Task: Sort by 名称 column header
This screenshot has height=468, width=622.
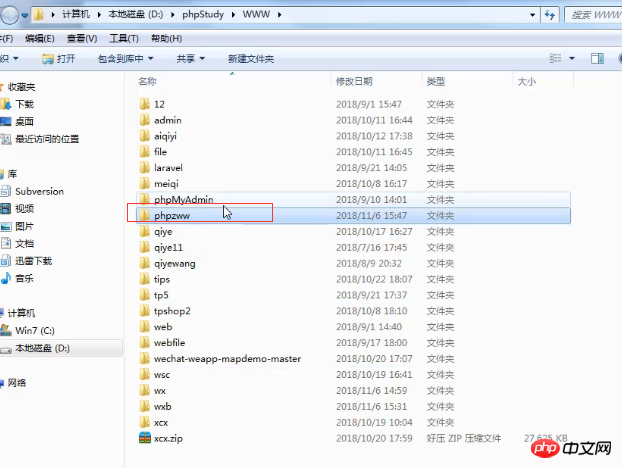Action: tap(148, 81)
